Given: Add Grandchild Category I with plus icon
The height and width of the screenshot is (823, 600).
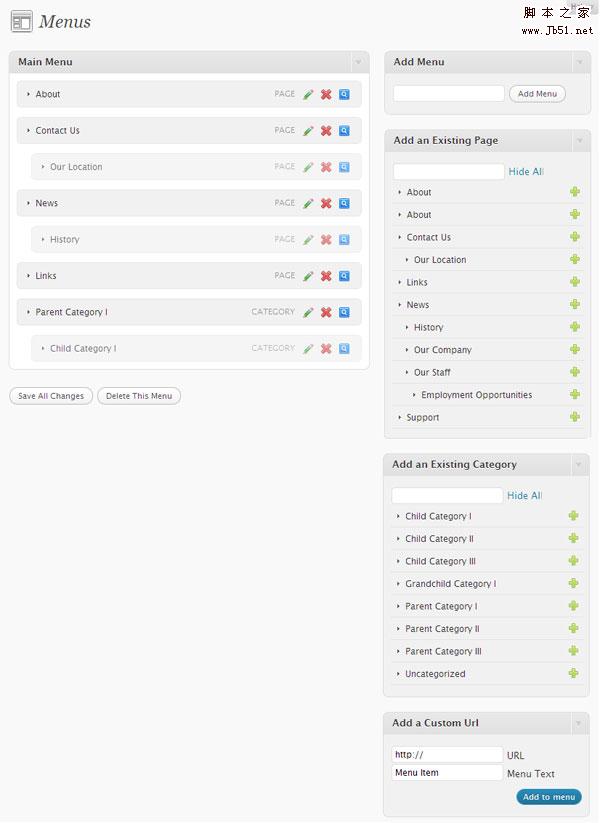Looking at the screenshot, I should 574,584.
